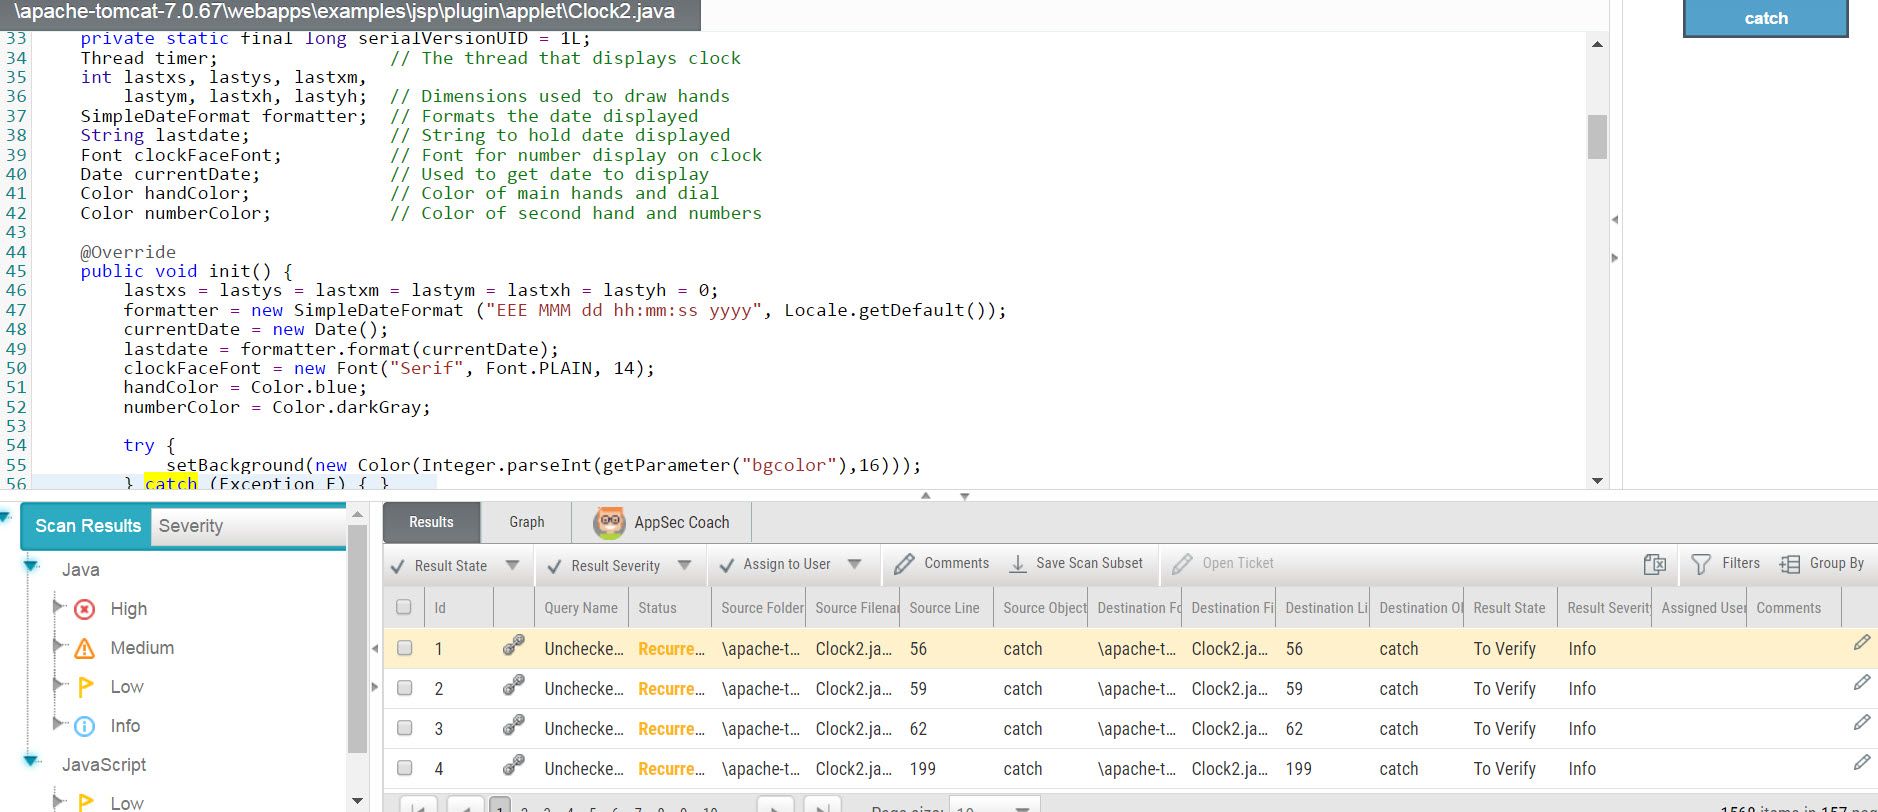Toggle the select-all checkbox in grid header
This screenshot has height=812, width=1878.
[x=404, y=607]
